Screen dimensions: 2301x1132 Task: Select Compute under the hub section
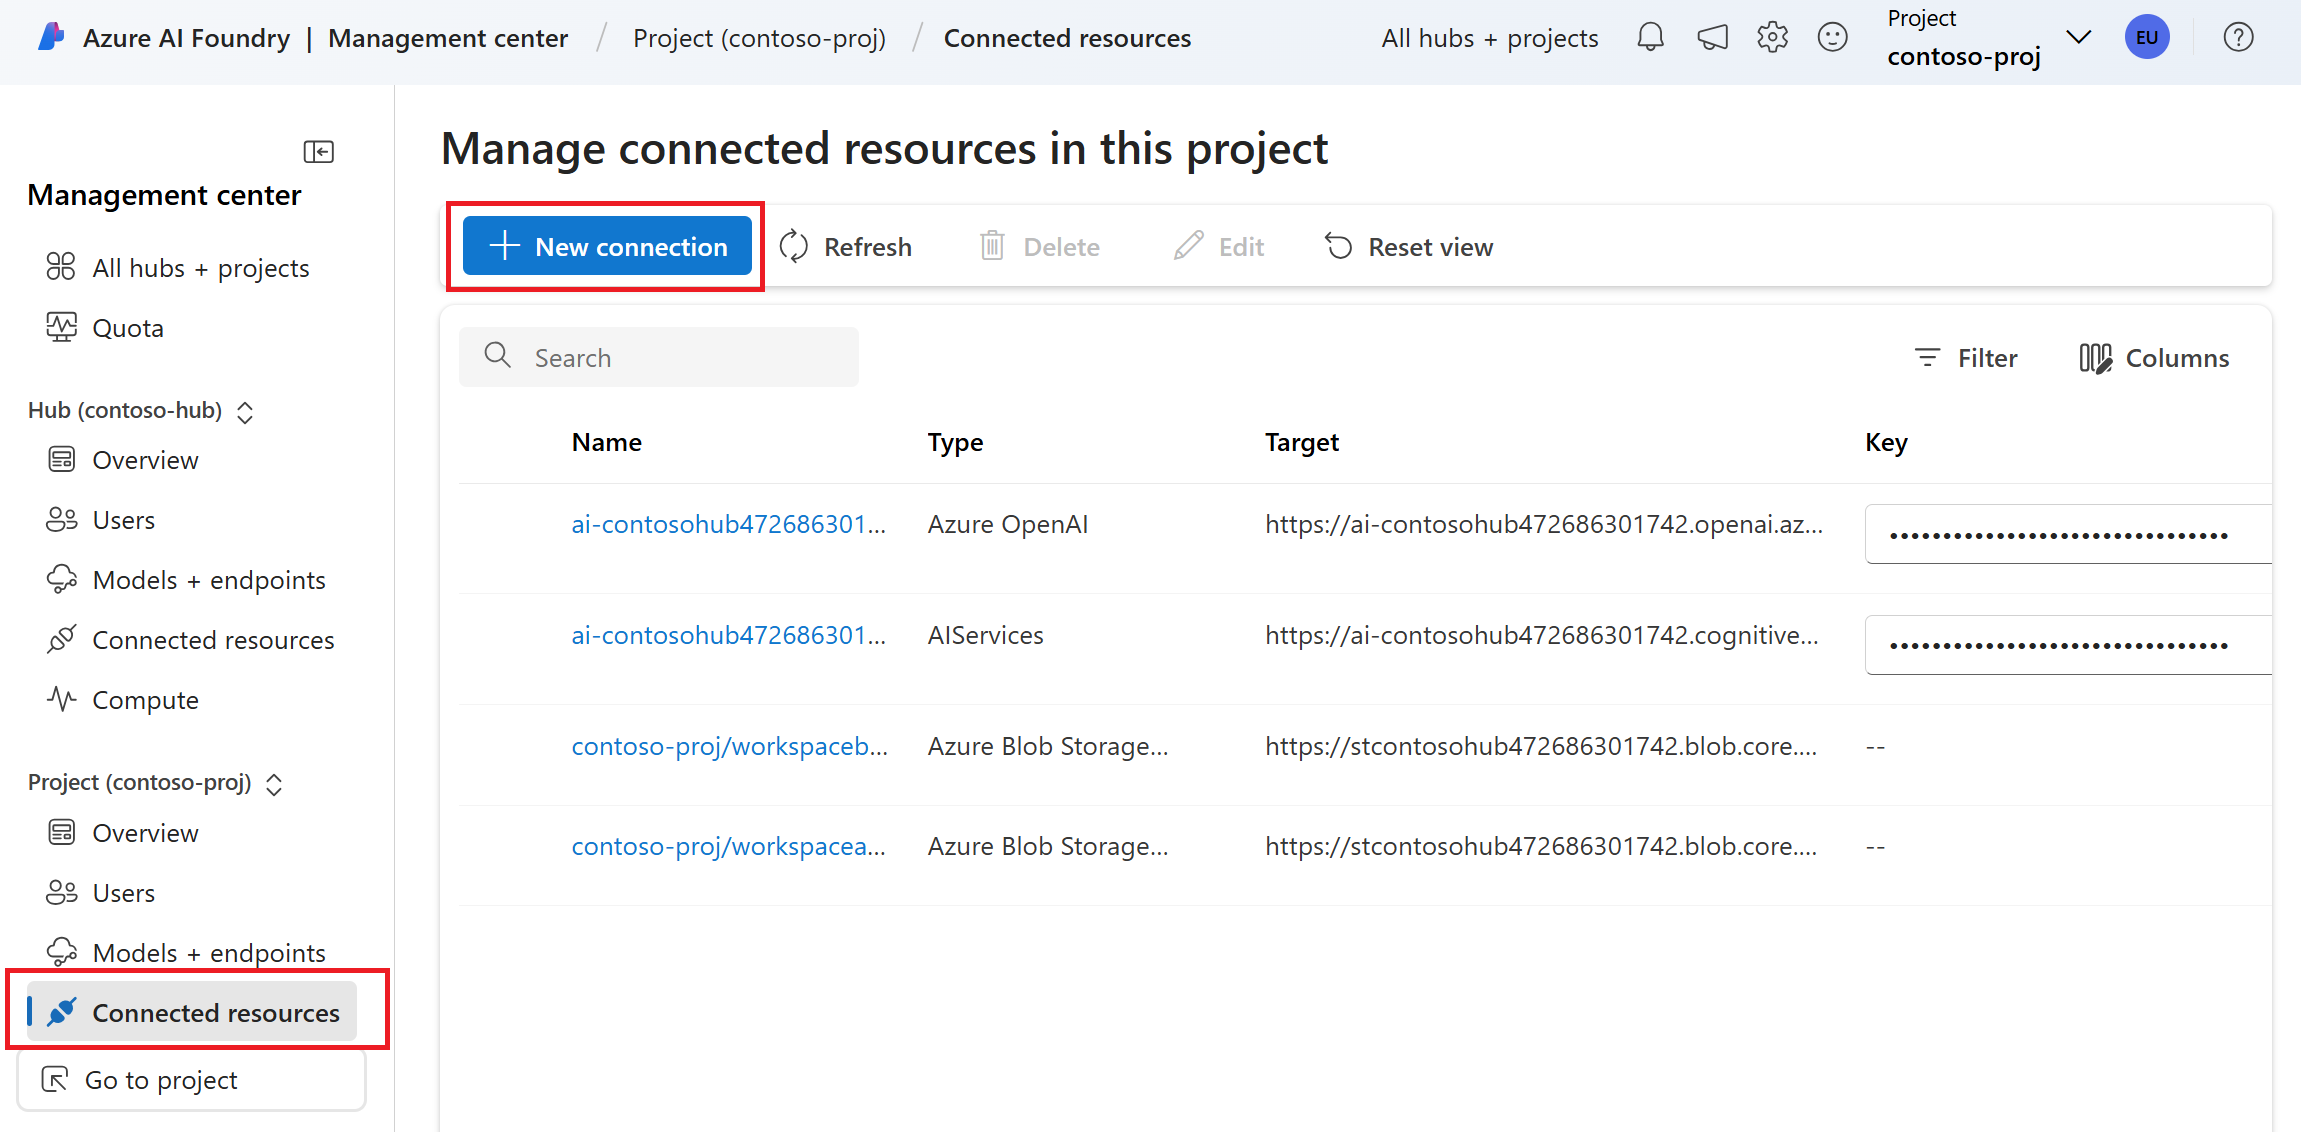point(145,700)
